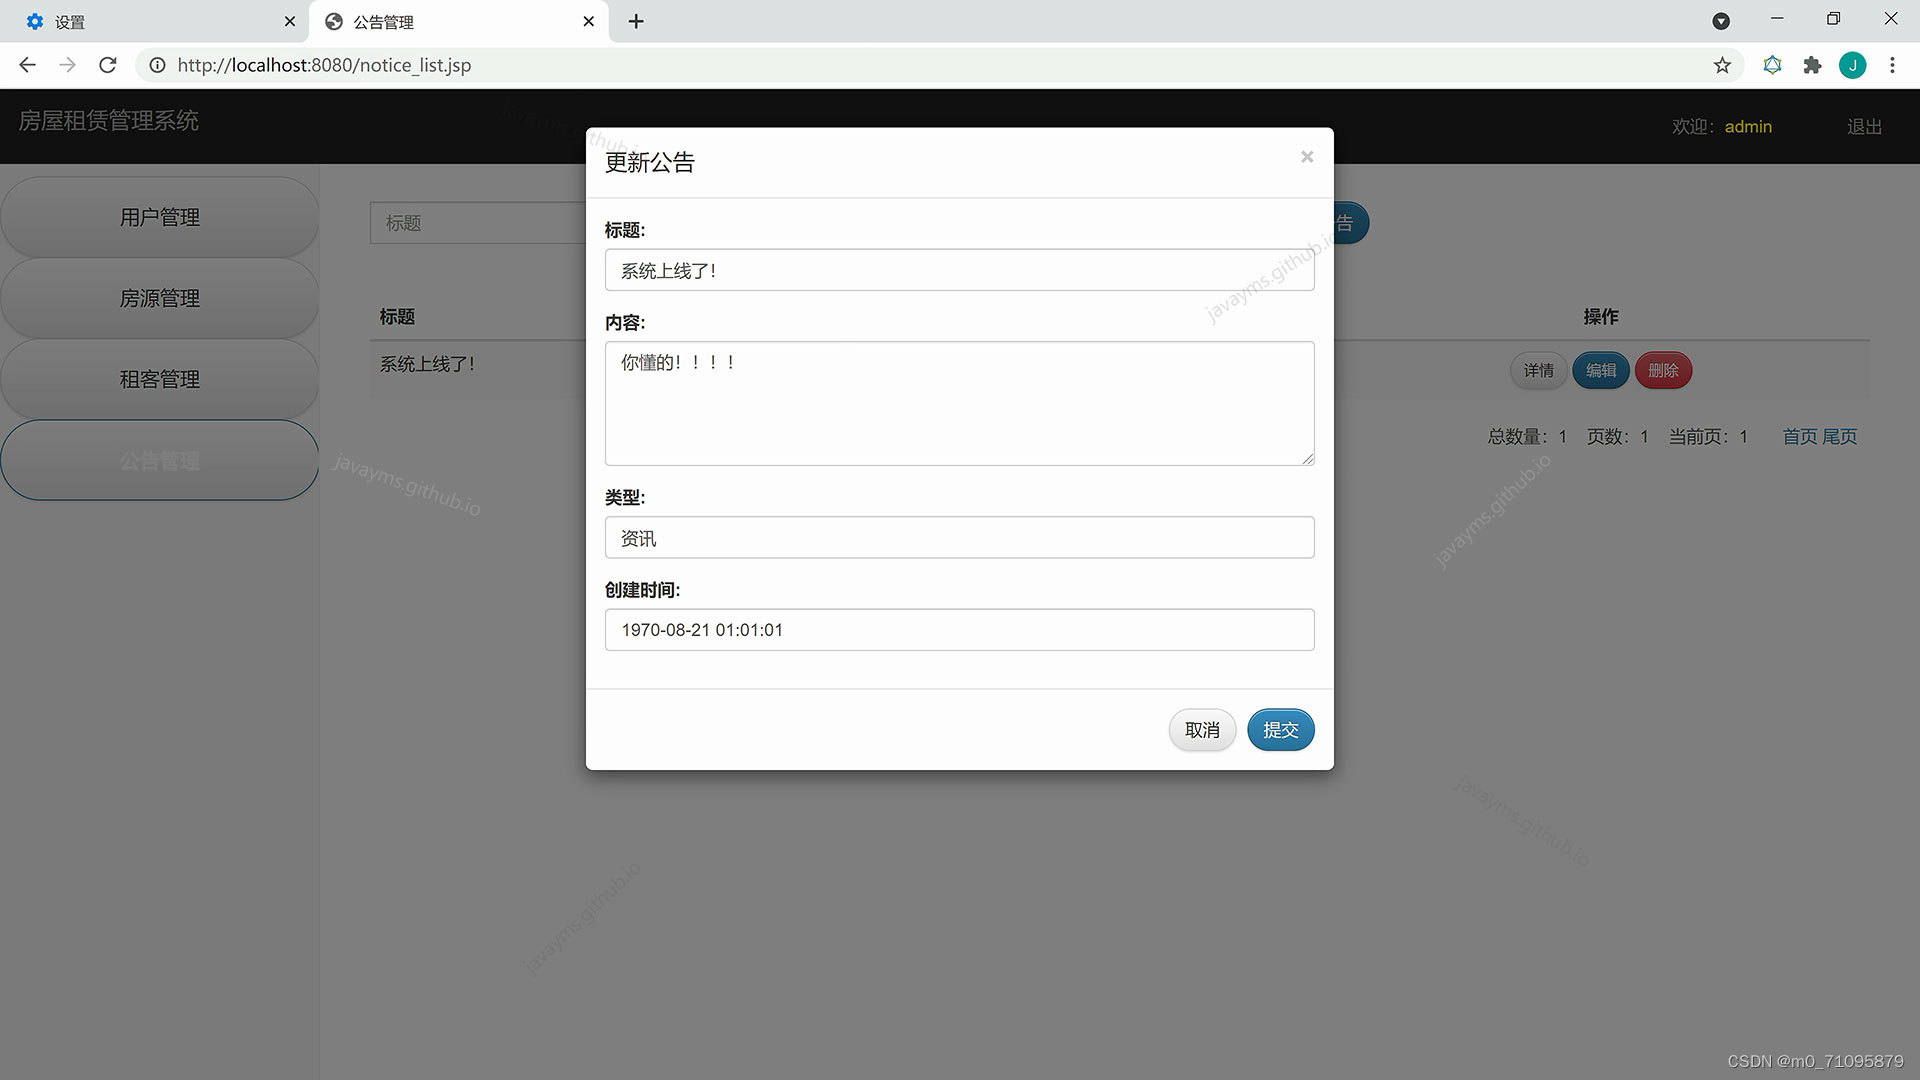Reload the current page
This screenshot has width=1920, height=1080.
tap(108, 65)
